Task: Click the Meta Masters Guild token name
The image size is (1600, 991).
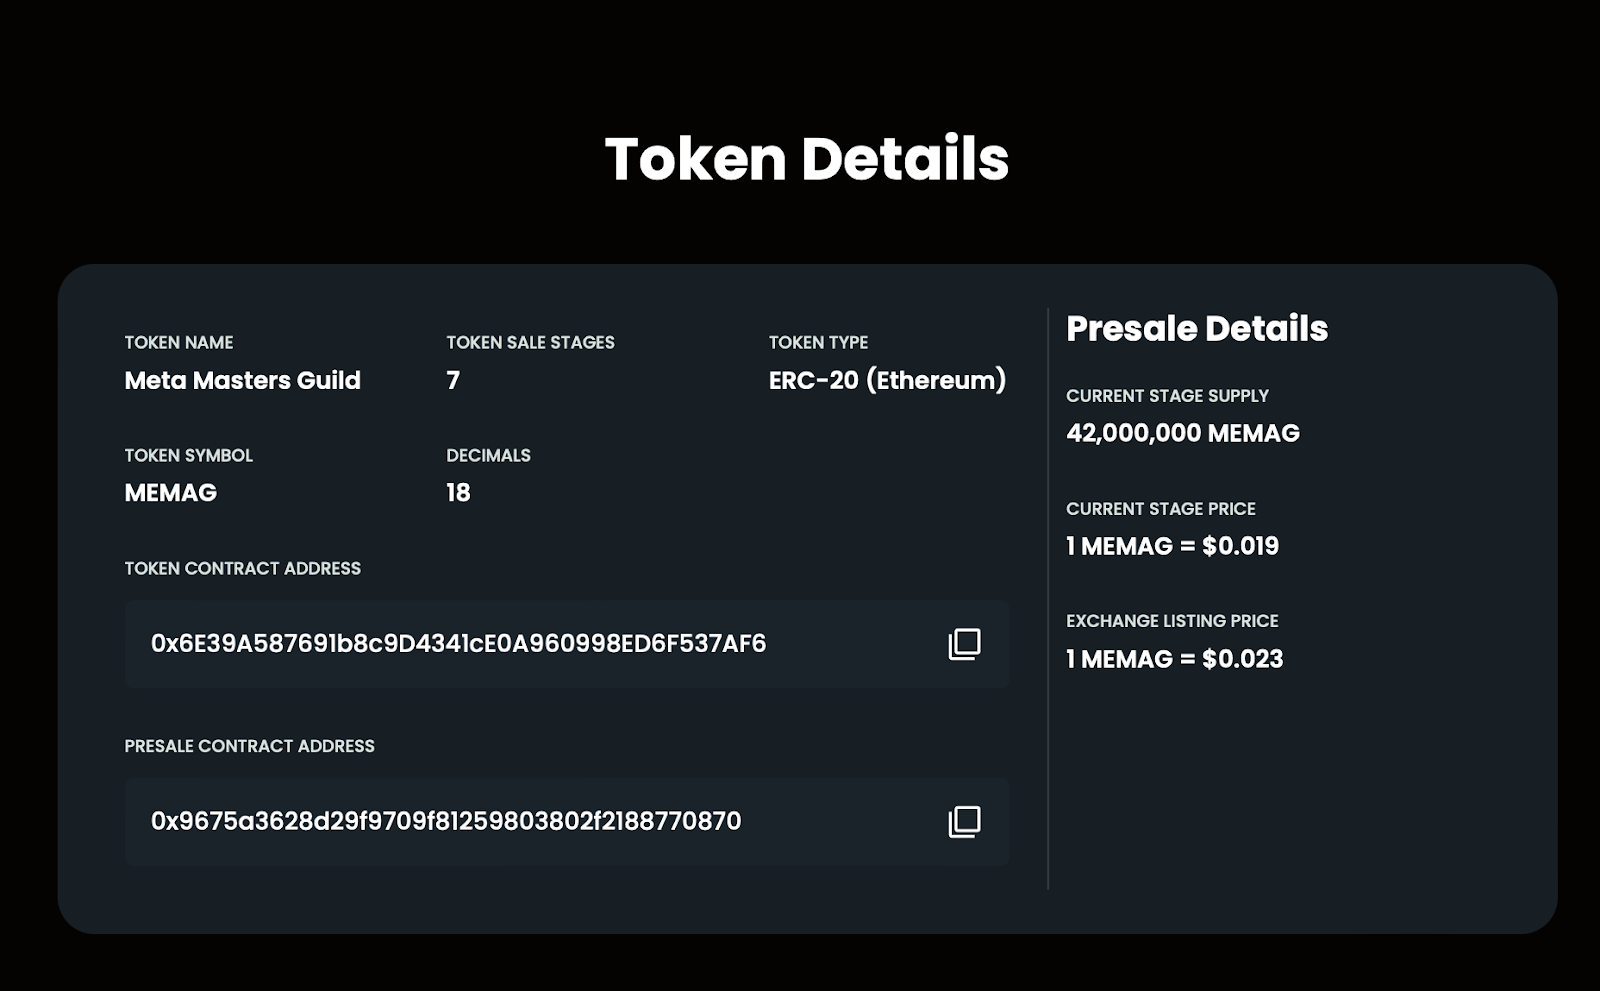Action: coord(242,380)
